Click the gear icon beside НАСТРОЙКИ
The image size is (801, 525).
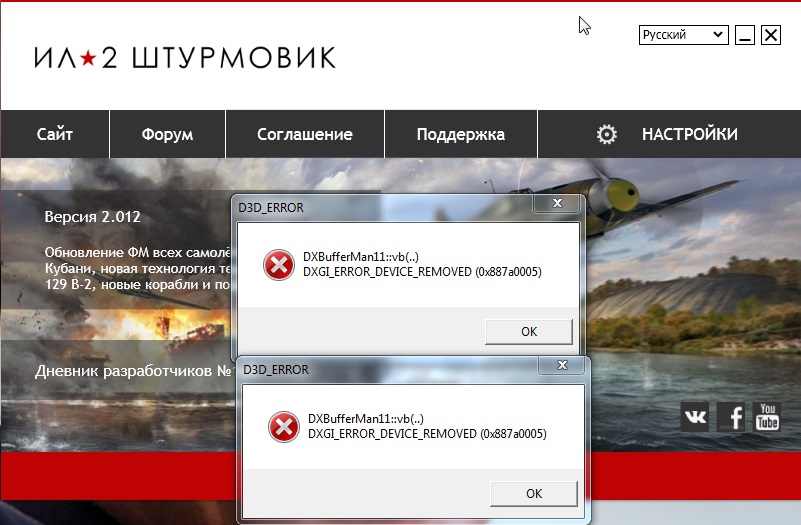pyautogui.click(x=606, y=134)
